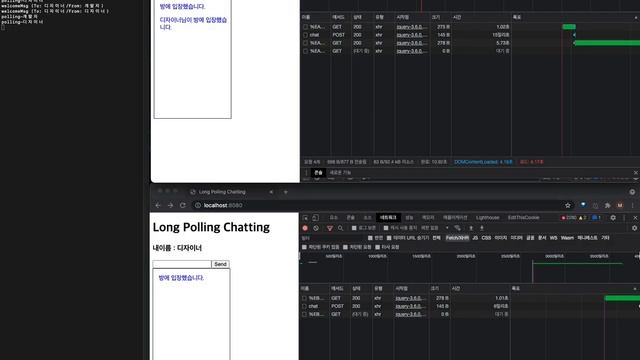
Task: Switch to the 요소 Elements tab
Action: (x=333, y=218)
